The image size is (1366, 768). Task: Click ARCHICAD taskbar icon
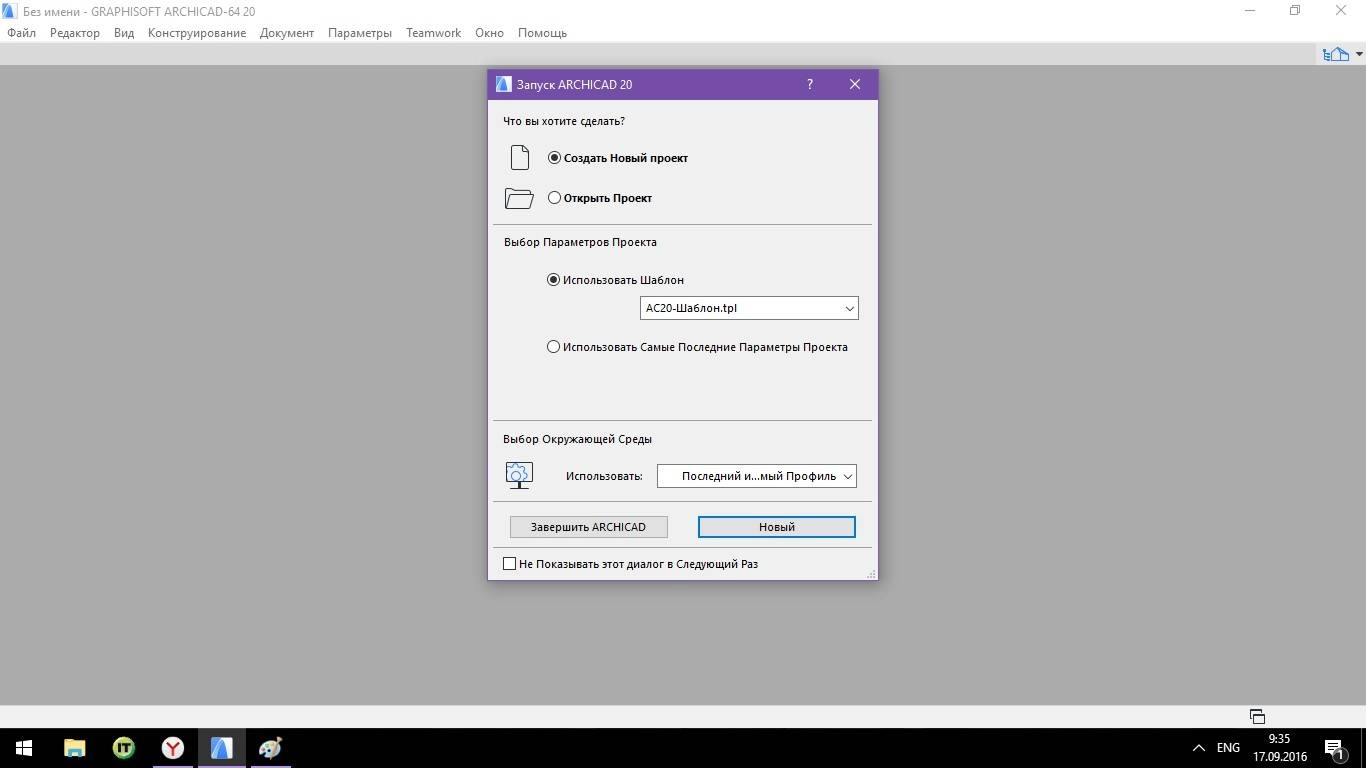pyautogui.click(x=222, y=748)
